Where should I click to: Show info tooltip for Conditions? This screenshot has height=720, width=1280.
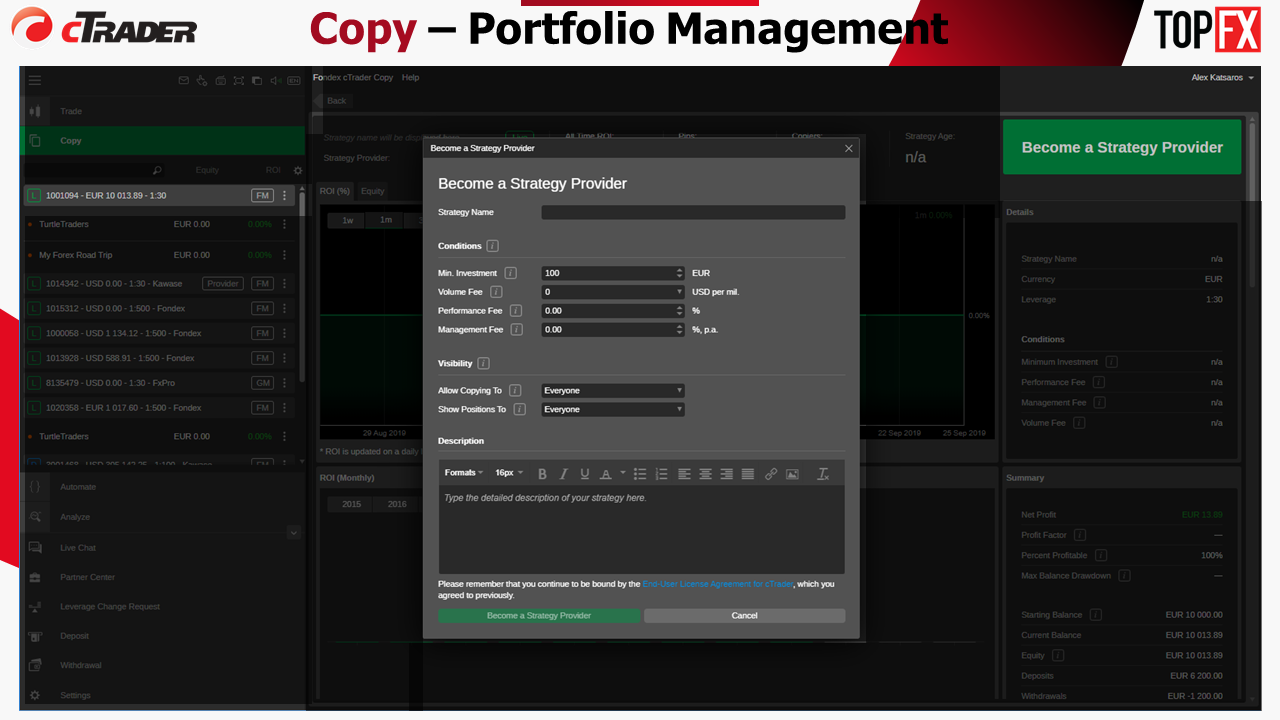click(x=492, y=246)
